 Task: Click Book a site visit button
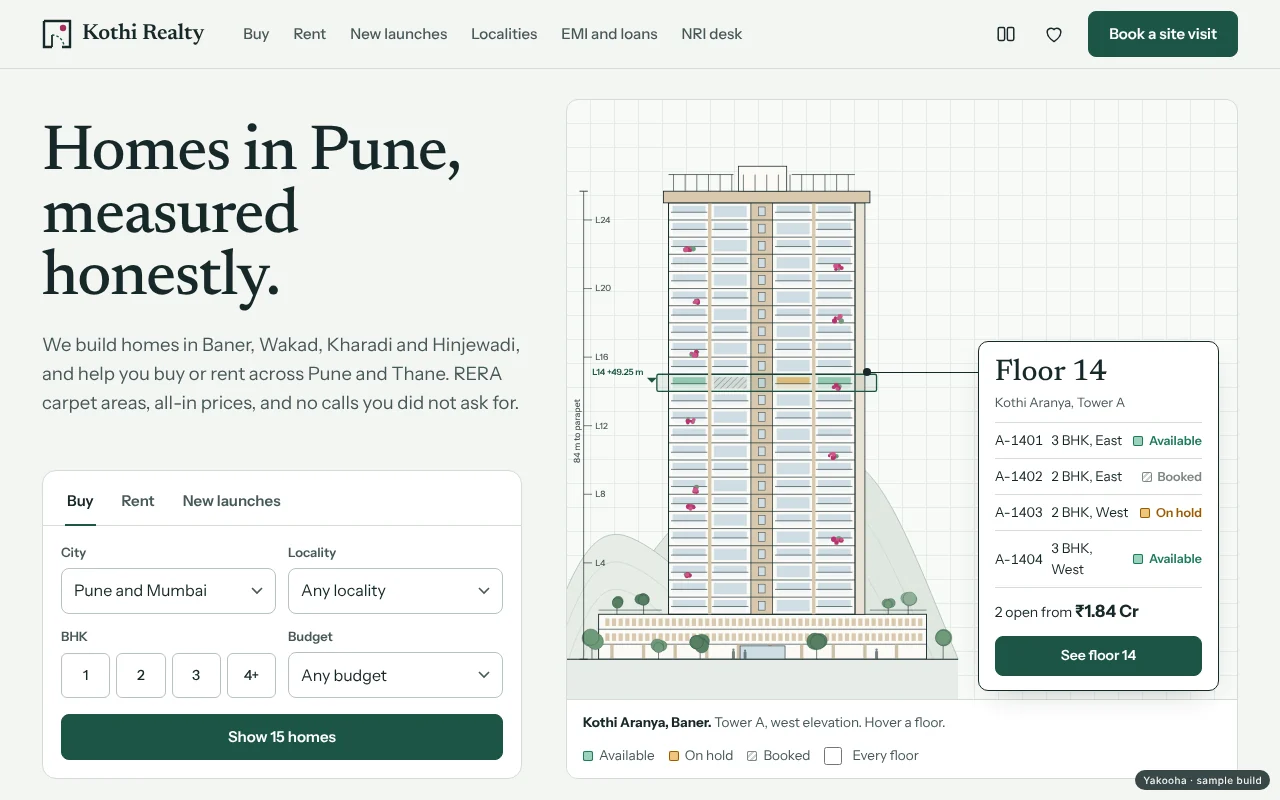click(x=1163, y=34)
